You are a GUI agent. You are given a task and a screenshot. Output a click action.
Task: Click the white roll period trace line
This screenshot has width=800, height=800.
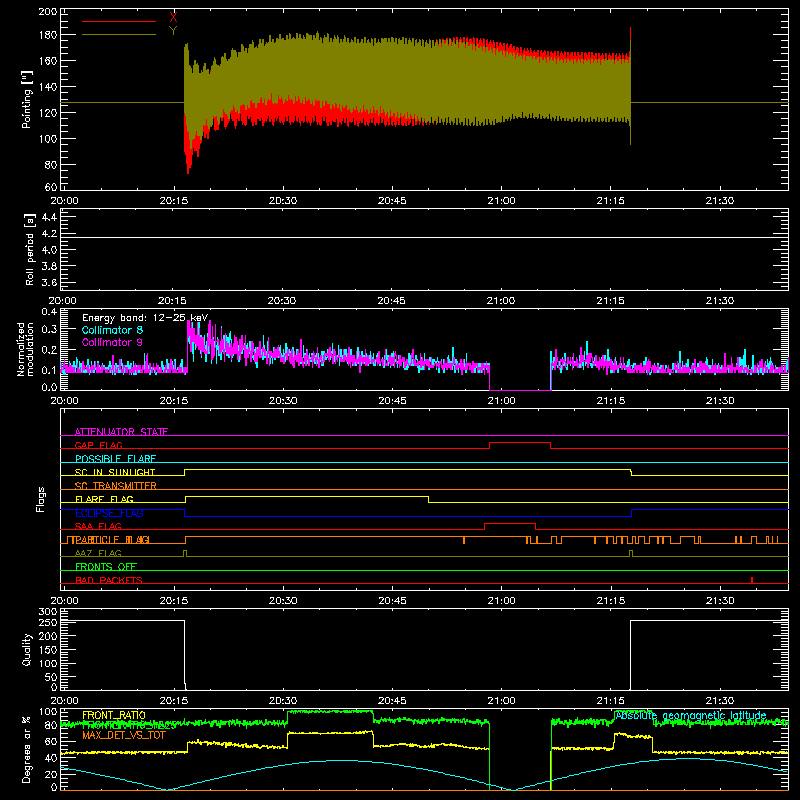(424, 237)
